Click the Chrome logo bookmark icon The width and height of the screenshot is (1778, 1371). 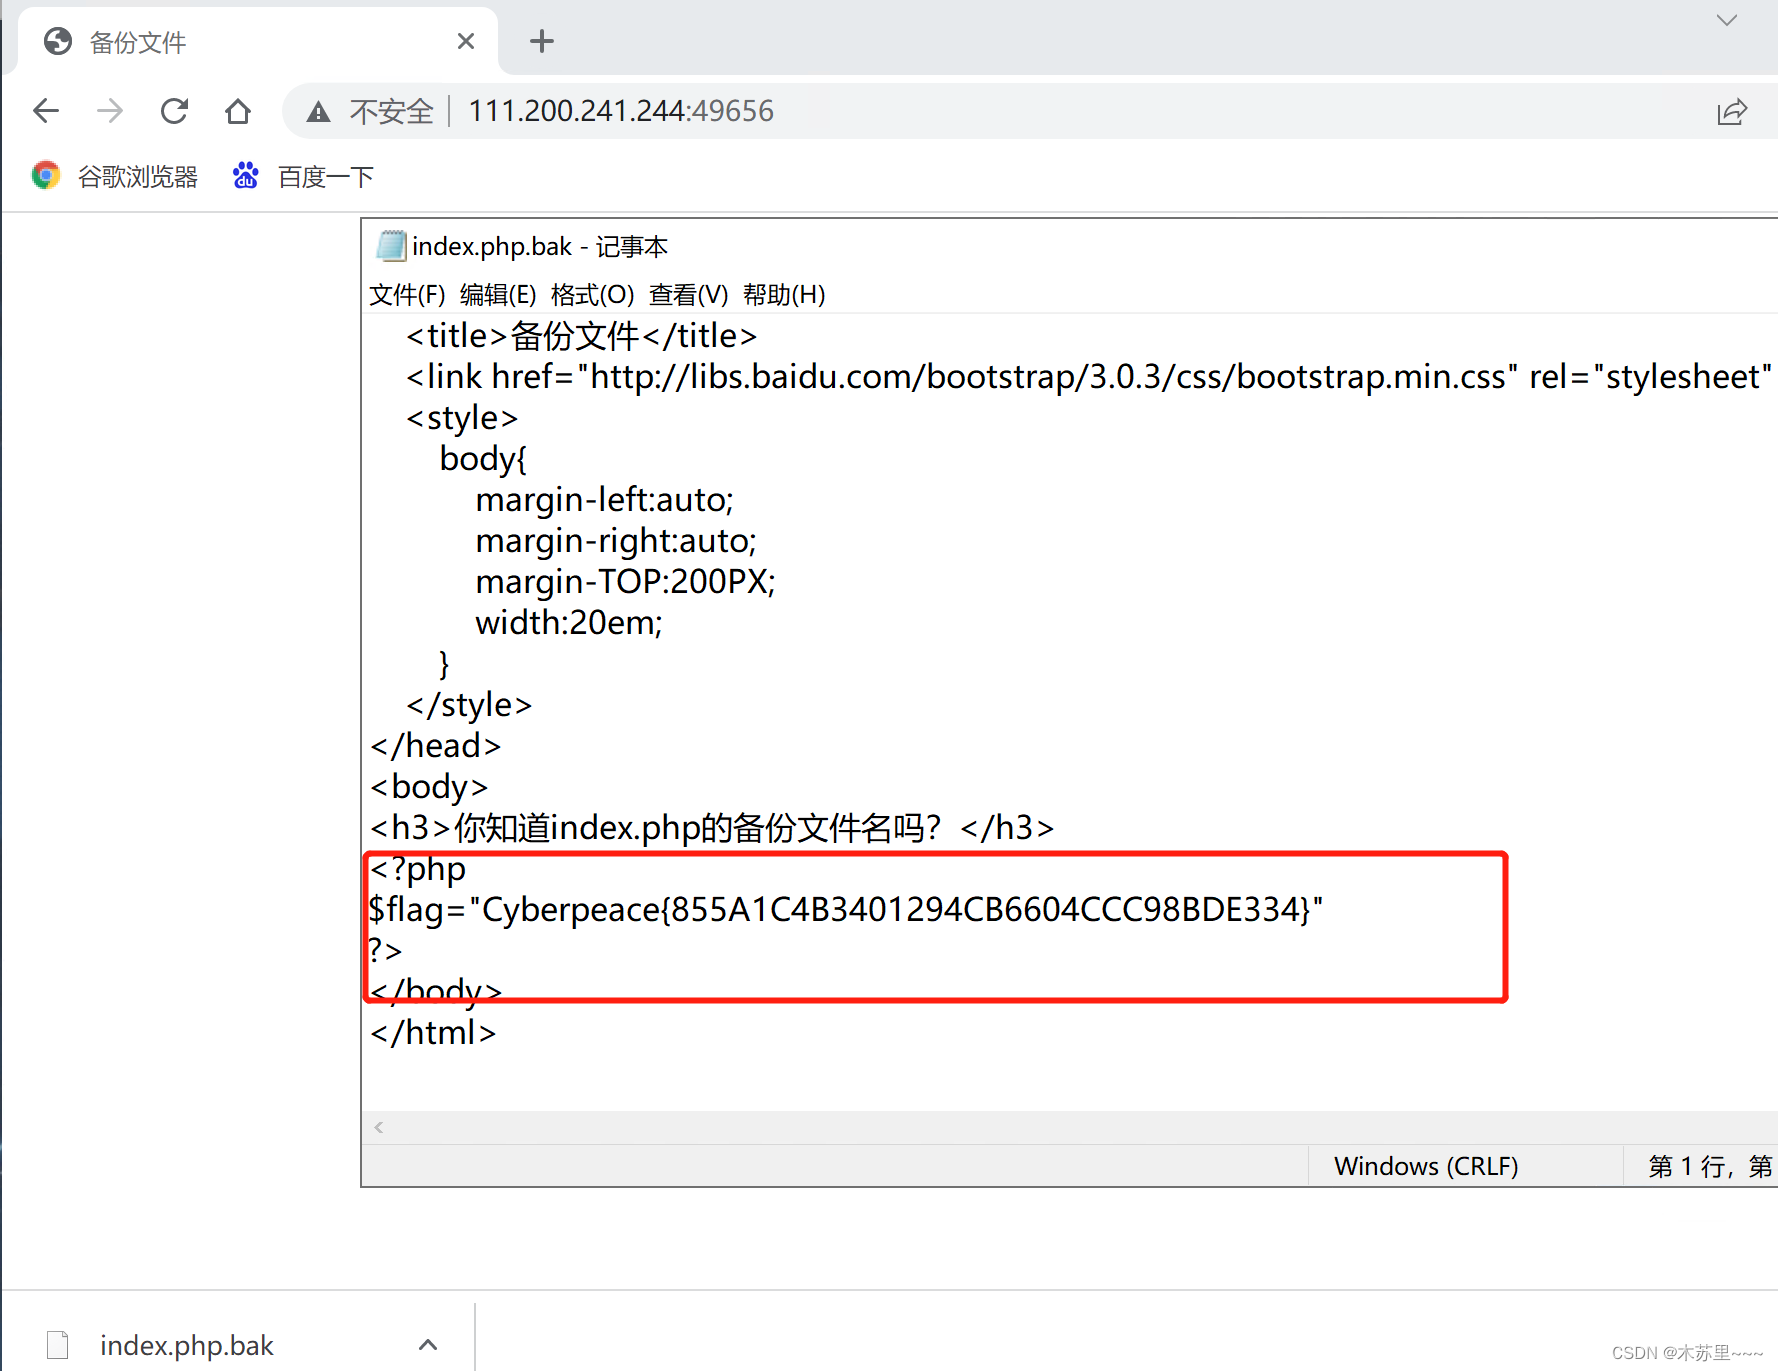pos(46,176)
